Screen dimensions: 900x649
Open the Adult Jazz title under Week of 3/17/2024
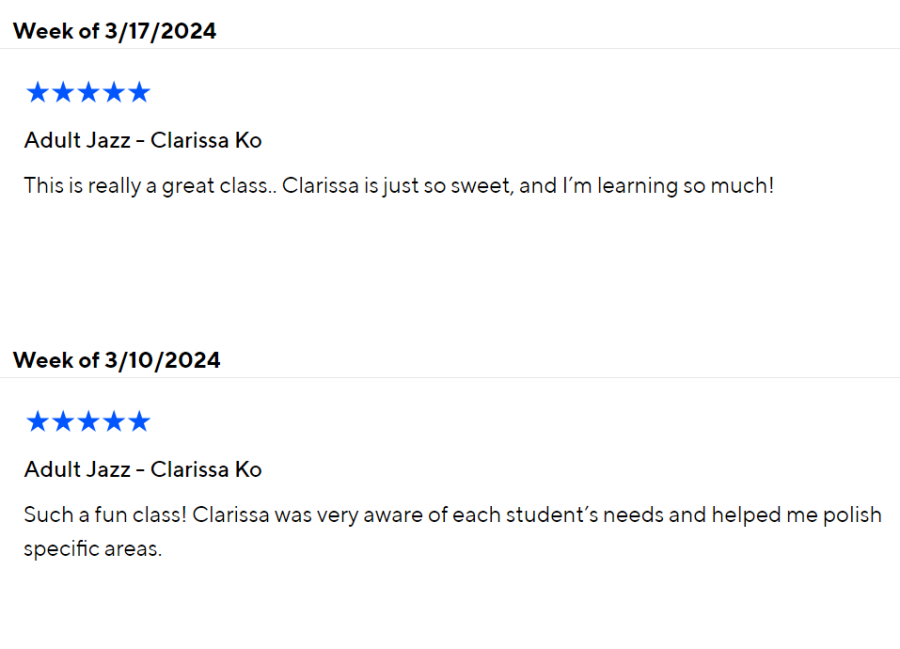click(143, 140)
